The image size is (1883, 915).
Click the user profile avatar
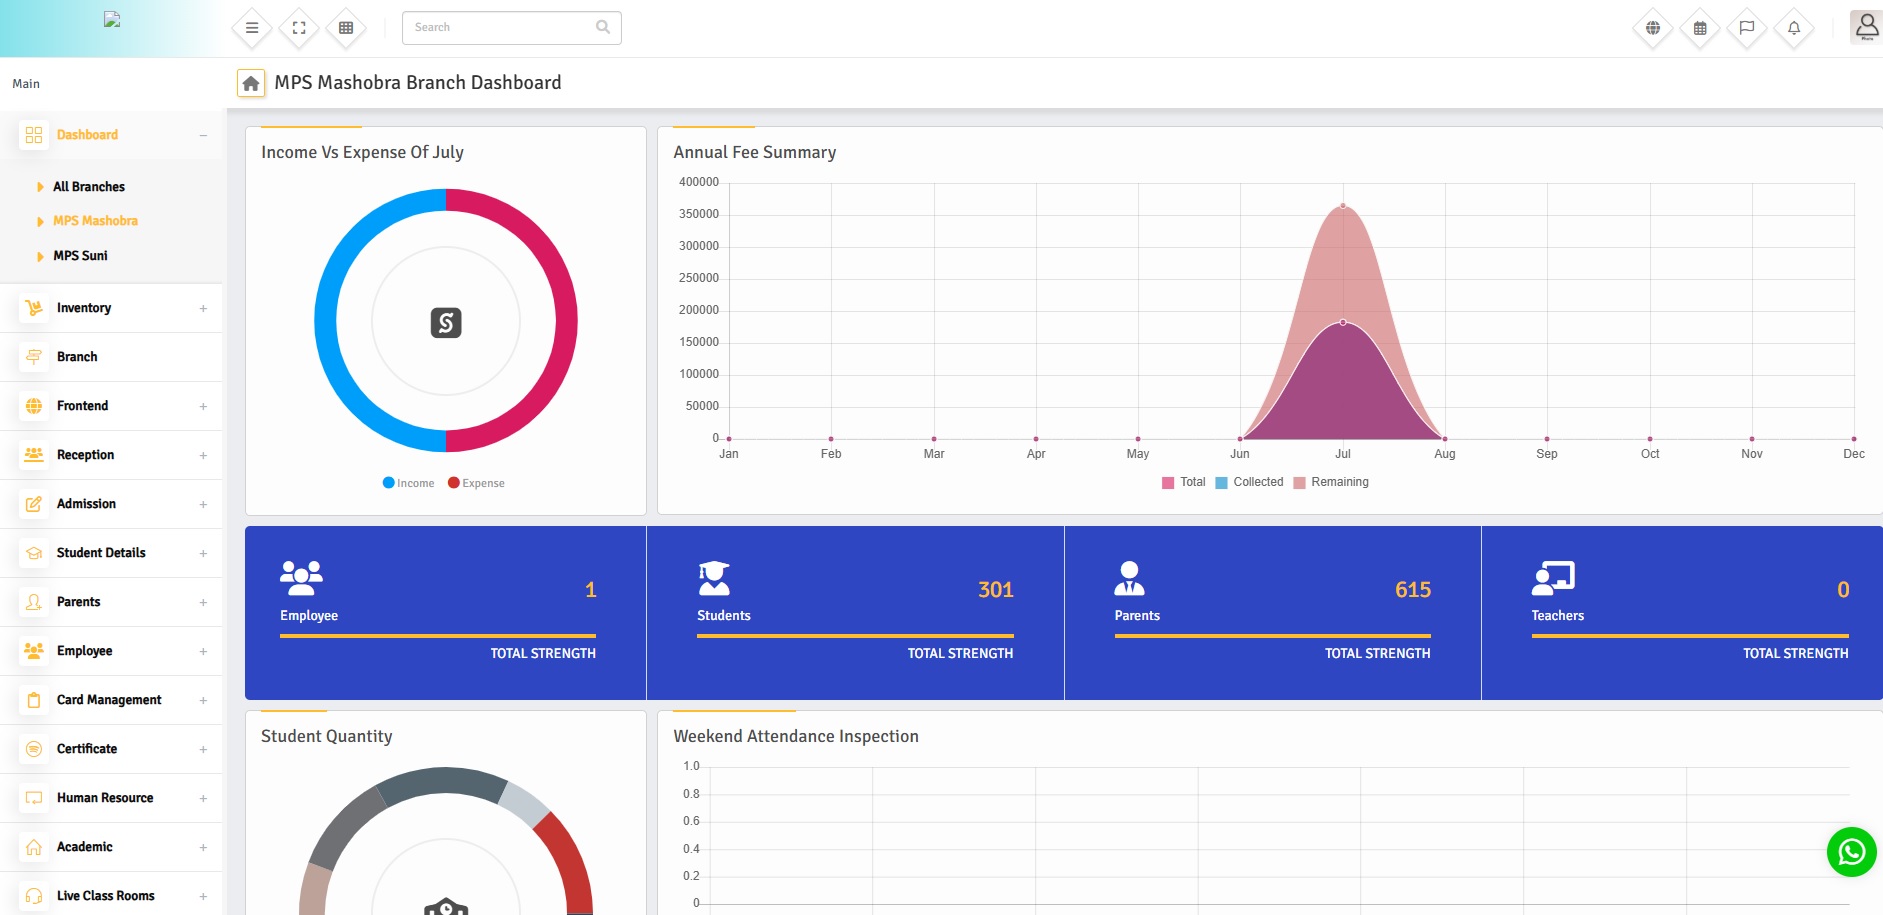[x=1866, y=27]
